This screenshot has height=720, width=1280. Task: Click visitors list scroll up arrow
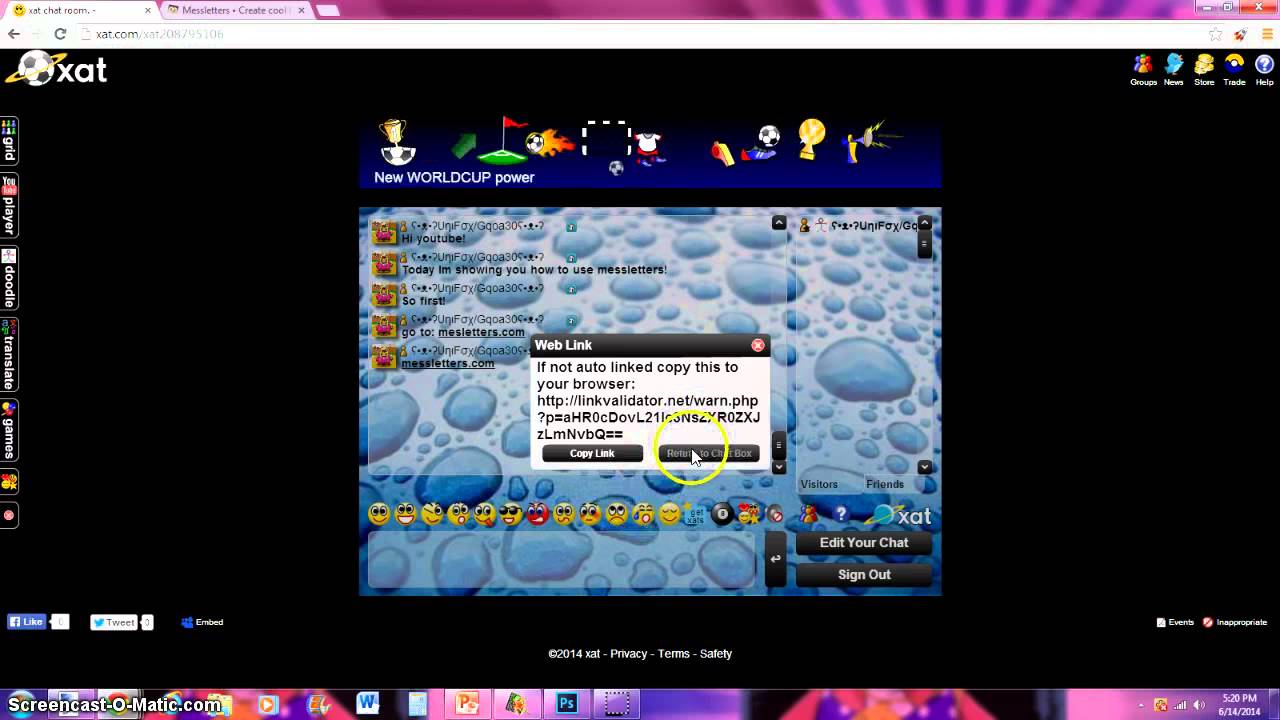[x=925, y=223]
